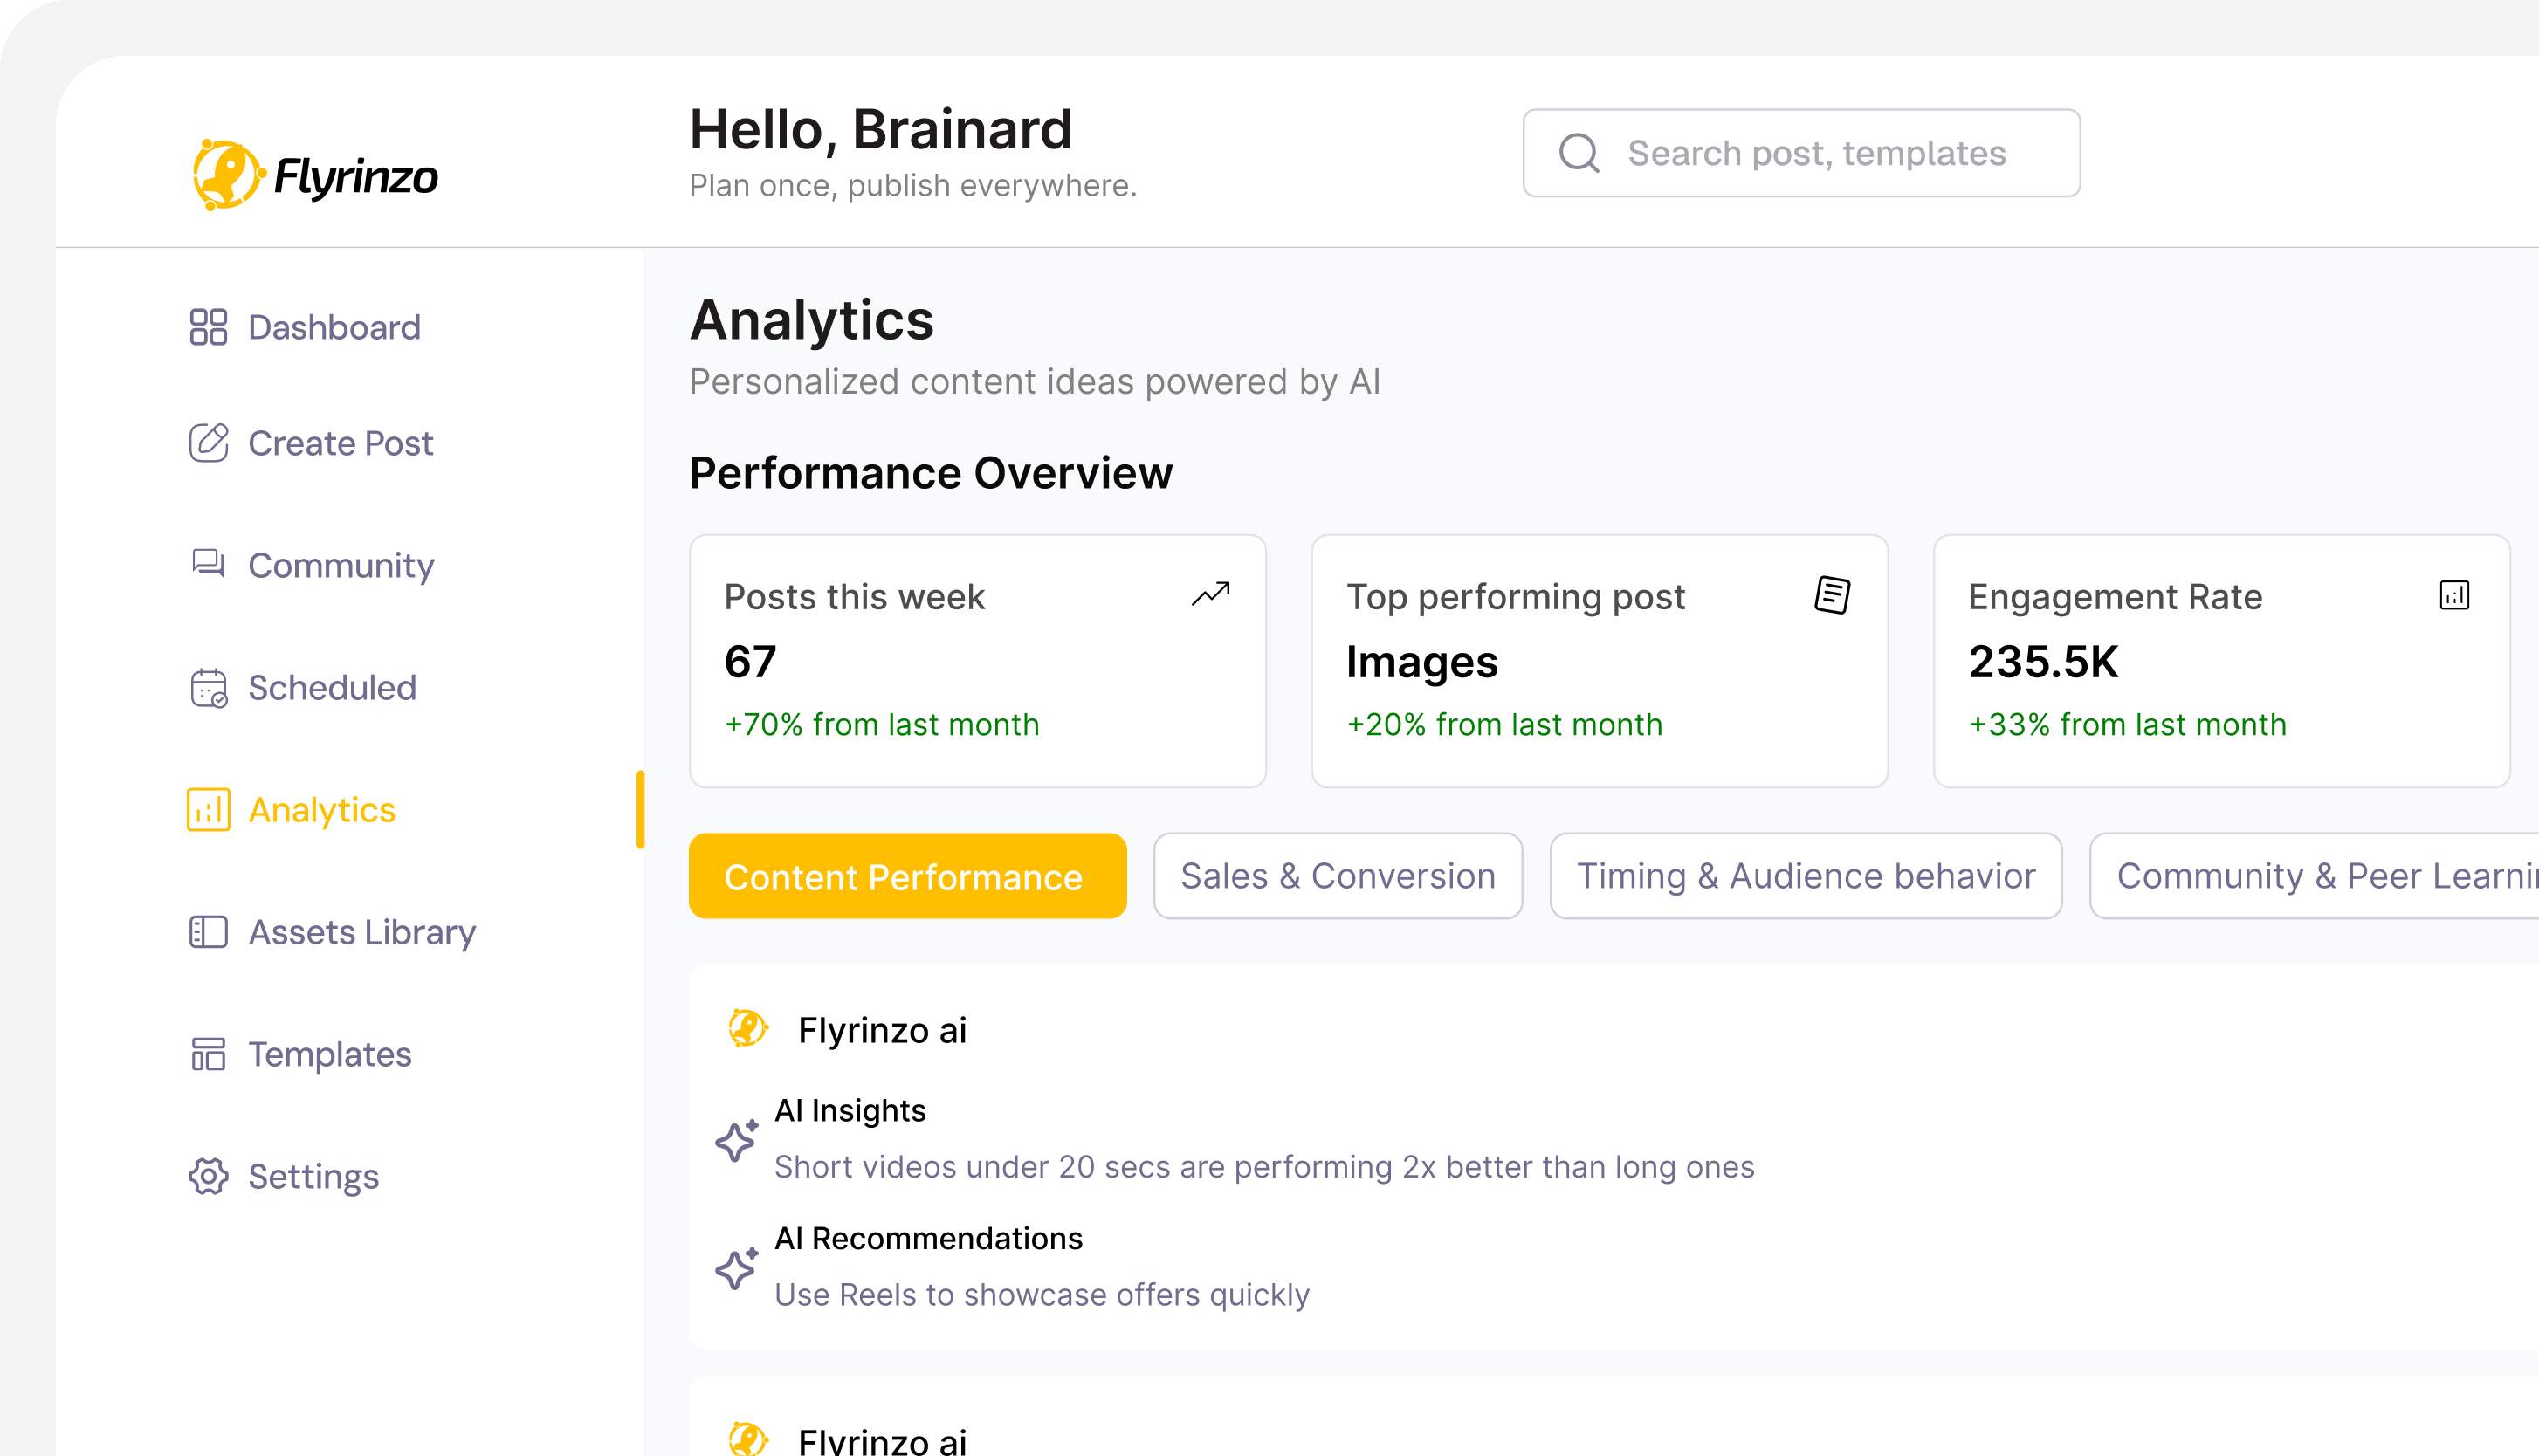
Task: Focus the Search post, templates field
Action: coord(1801,153)
